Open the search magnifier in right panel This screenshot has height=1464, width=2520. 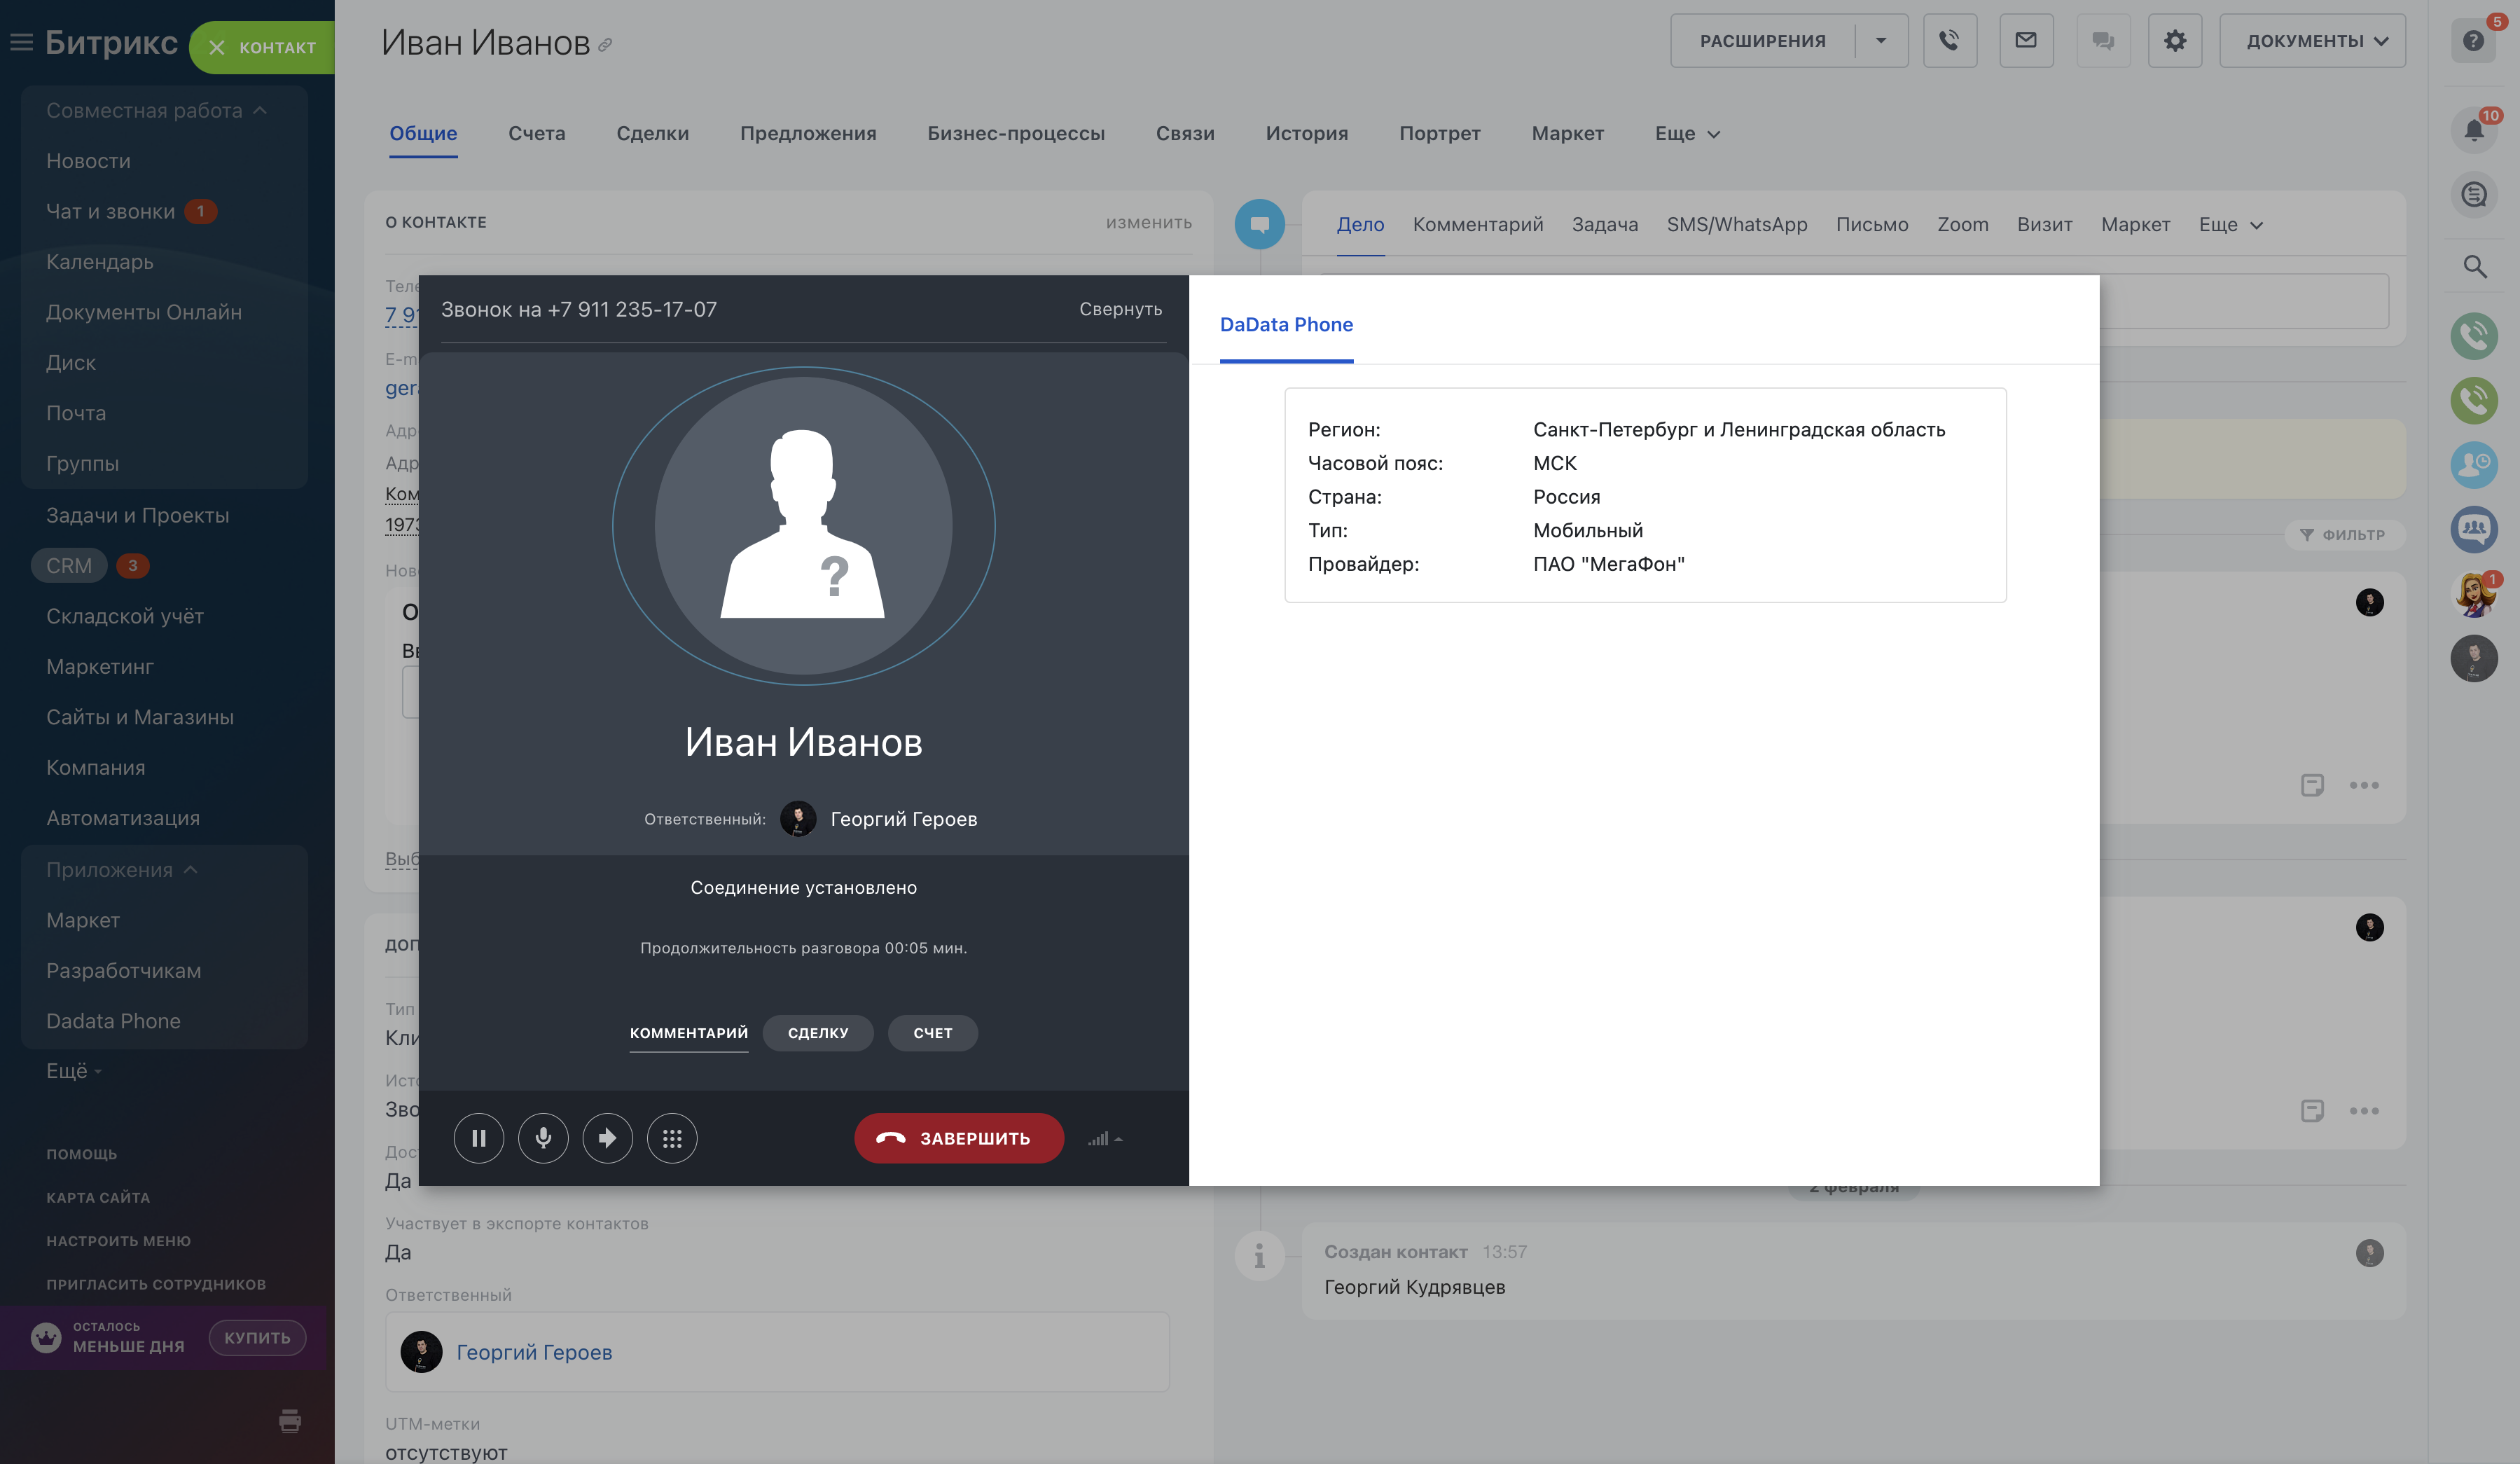tap(2474, 267)
